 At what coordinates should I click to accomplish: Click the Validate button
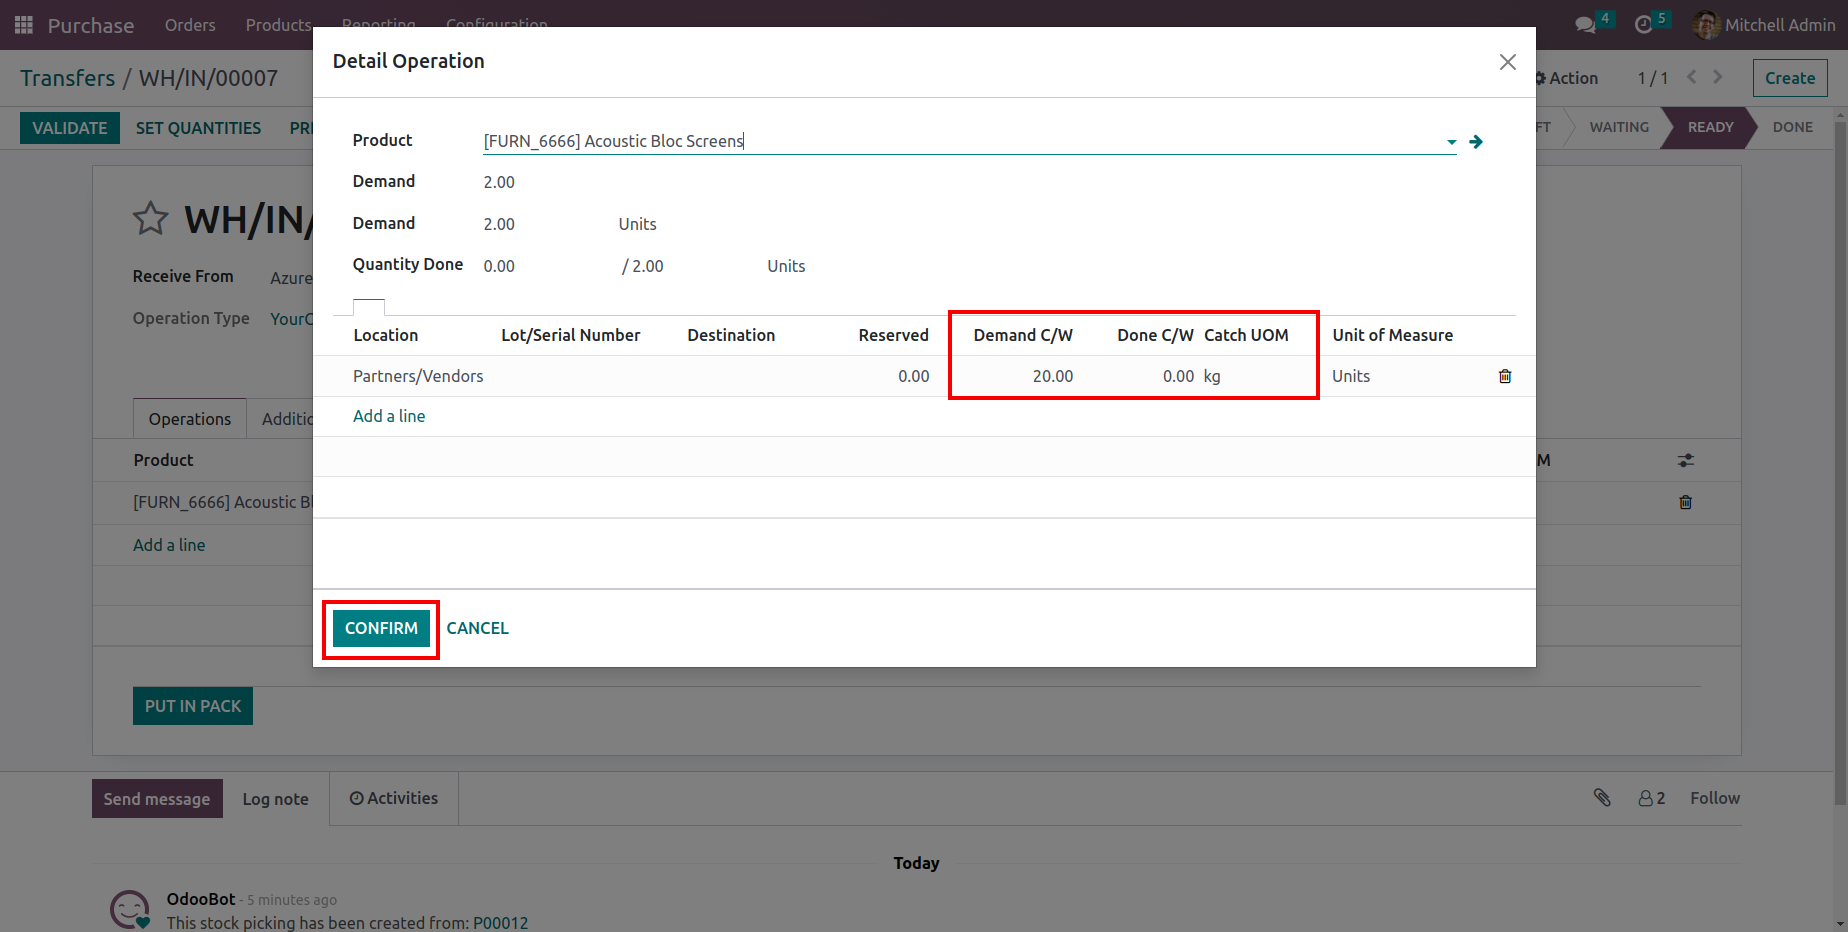click(x=70, y=128)
